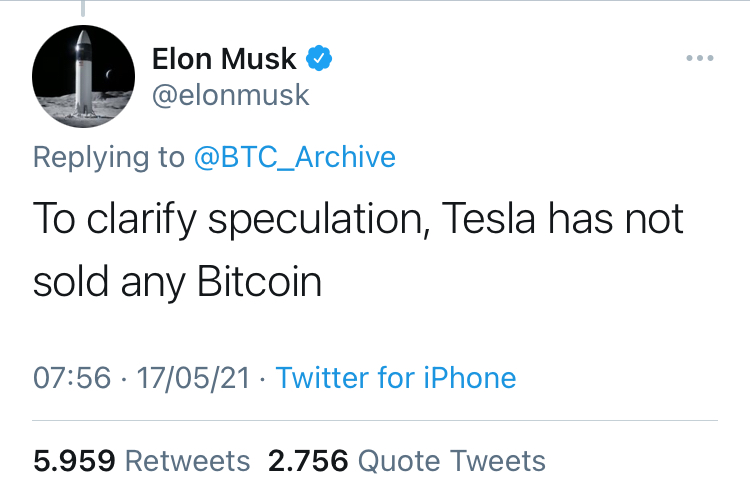The image size is (750, 496).
Task: View the Retweets list label
Action: [x=188, y=461]
